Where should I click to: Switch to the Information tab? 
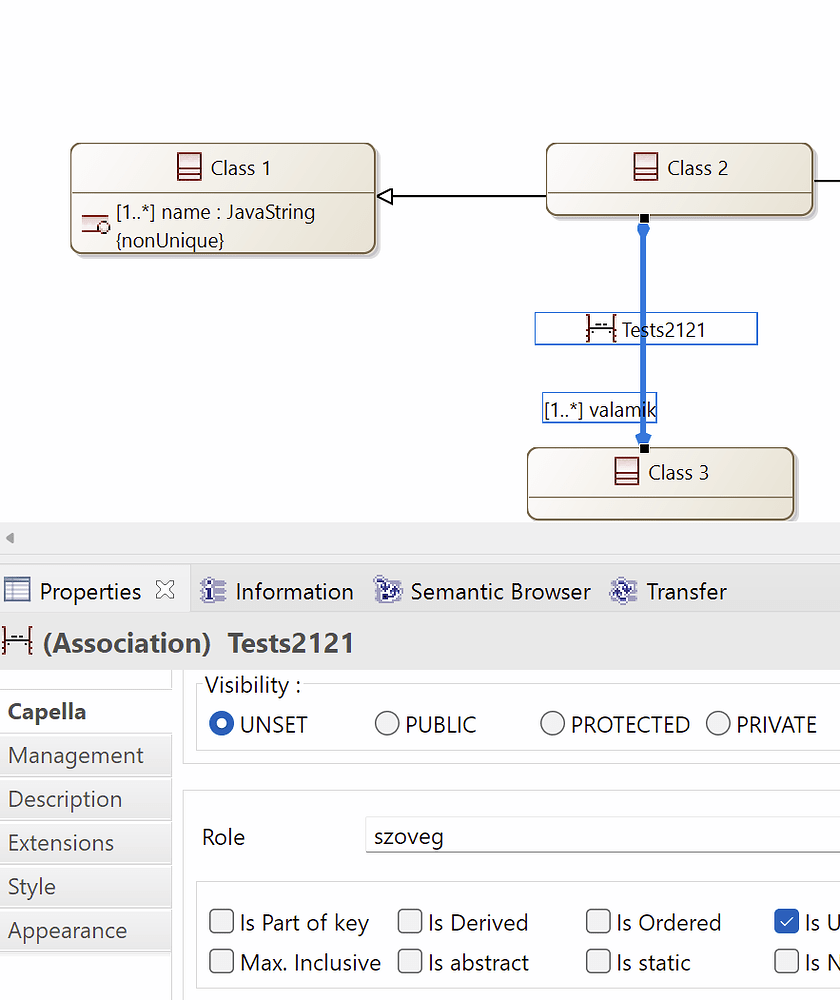pyautogui.click(x=276, y=590)
